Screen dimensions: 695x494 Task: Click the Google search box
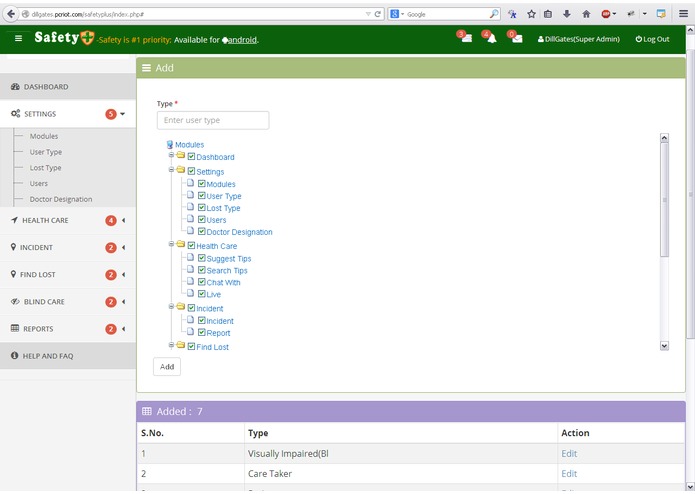coord(443,14)
